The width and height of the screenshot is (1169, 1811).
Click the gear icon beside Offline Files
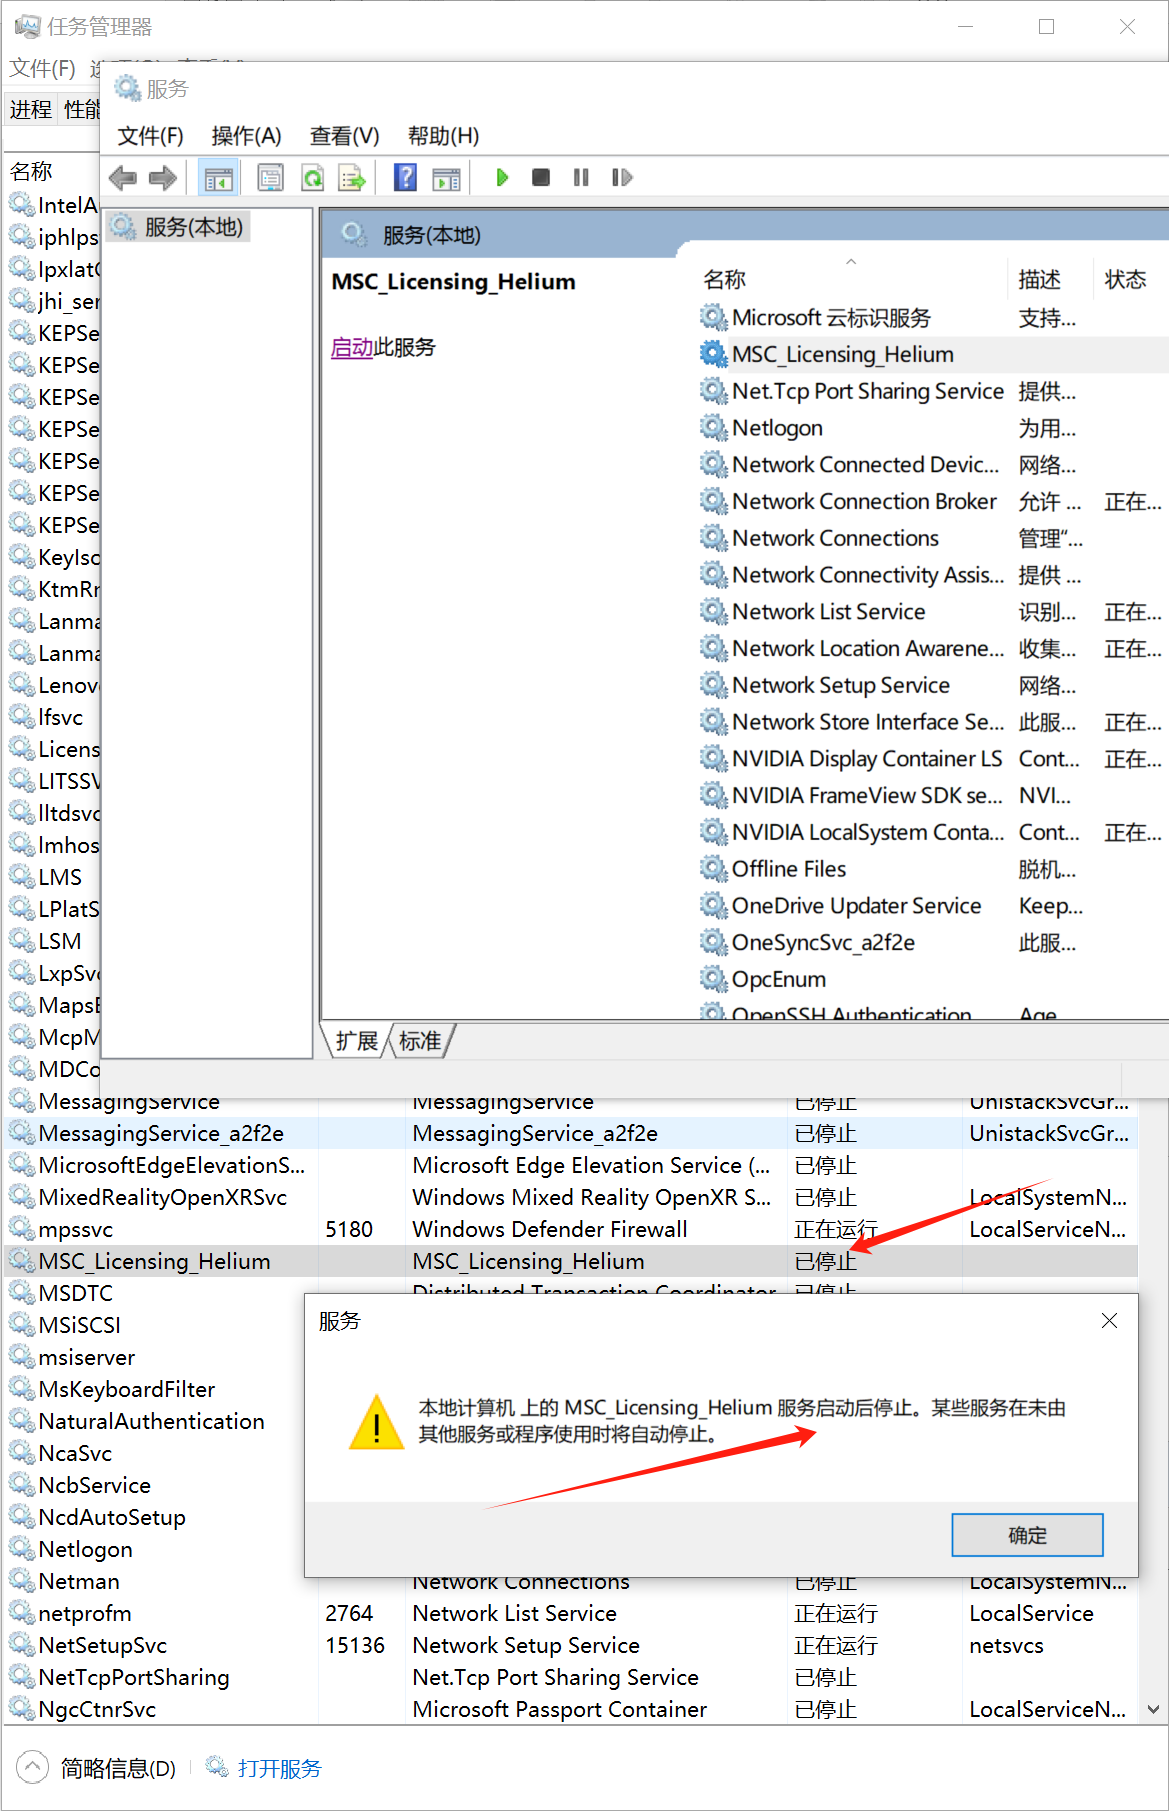pos(713,869)
